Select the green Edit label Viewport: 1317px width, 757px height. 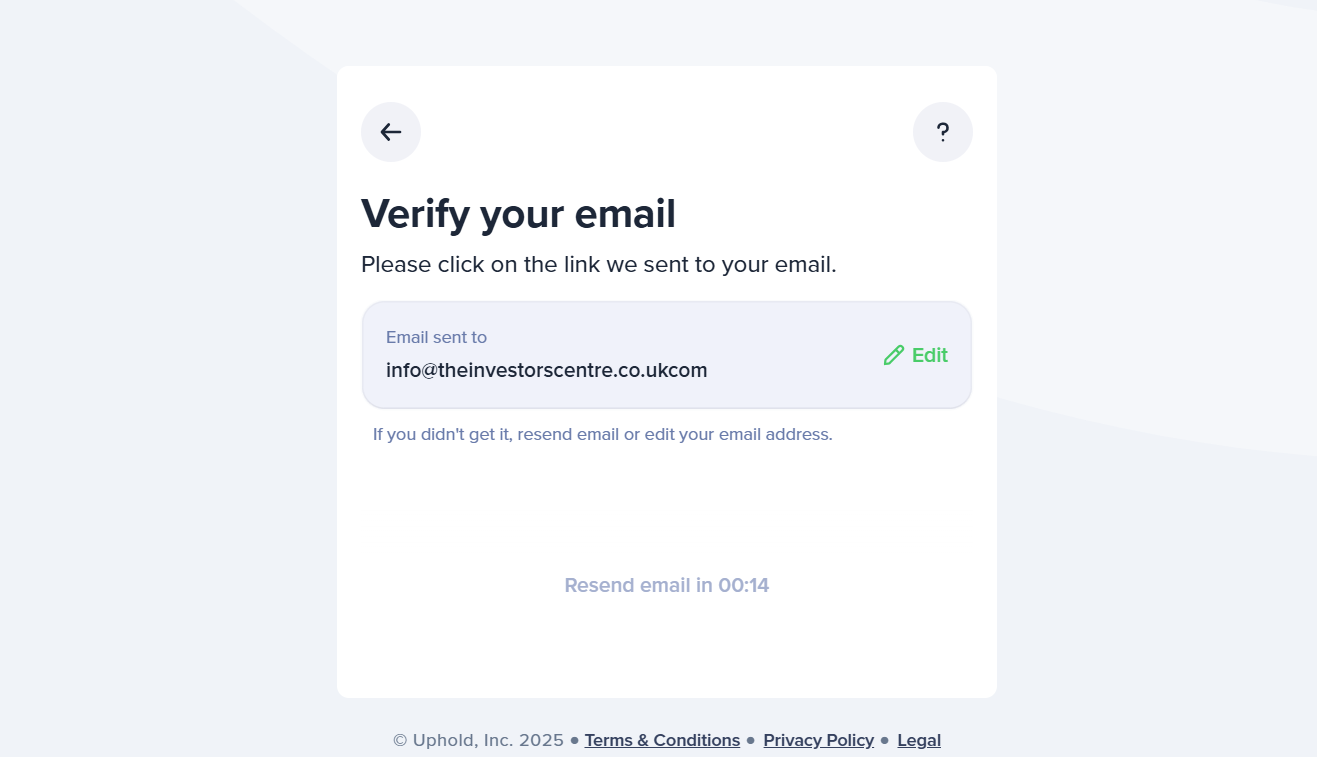(930, 355)
